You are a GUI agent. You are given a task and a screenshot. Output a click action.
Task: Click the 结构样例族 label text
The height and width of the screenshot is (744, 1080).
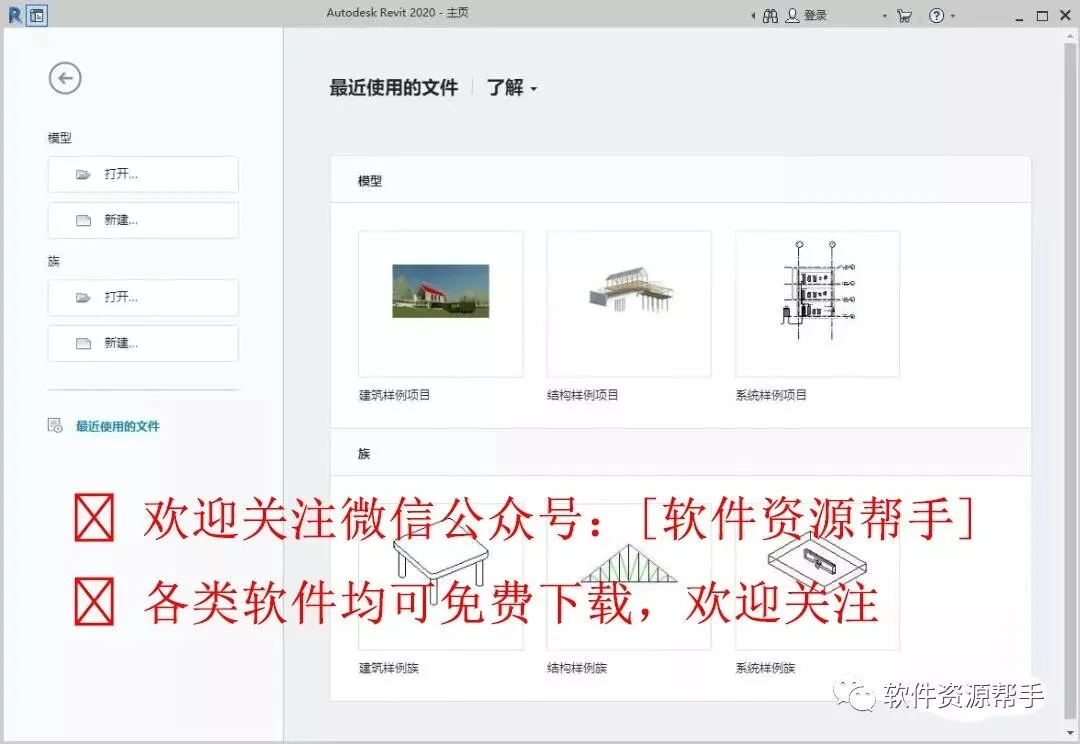pyautogui.click(x=577, y=668)
